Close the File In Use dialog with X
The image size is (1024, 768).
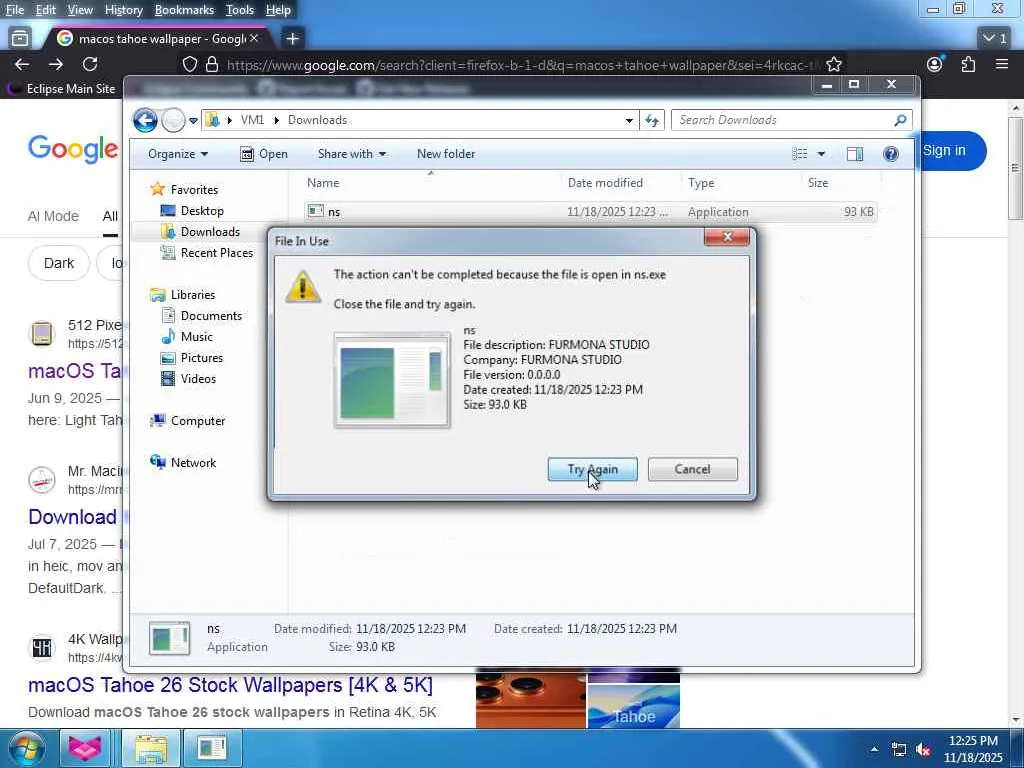(x=727, y=237)
